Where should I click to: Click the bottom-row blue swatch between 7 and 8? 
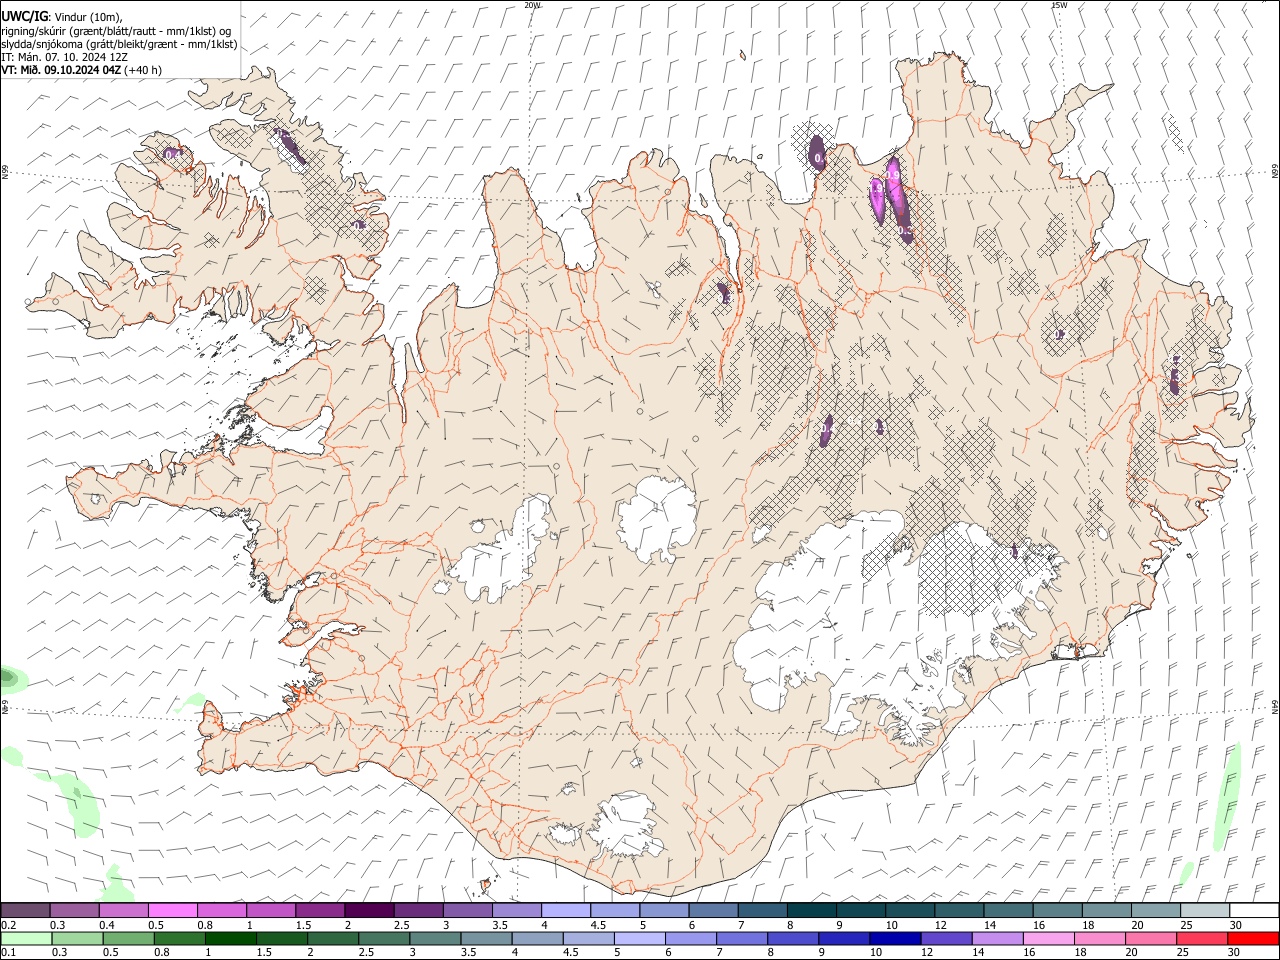point(742,938)
